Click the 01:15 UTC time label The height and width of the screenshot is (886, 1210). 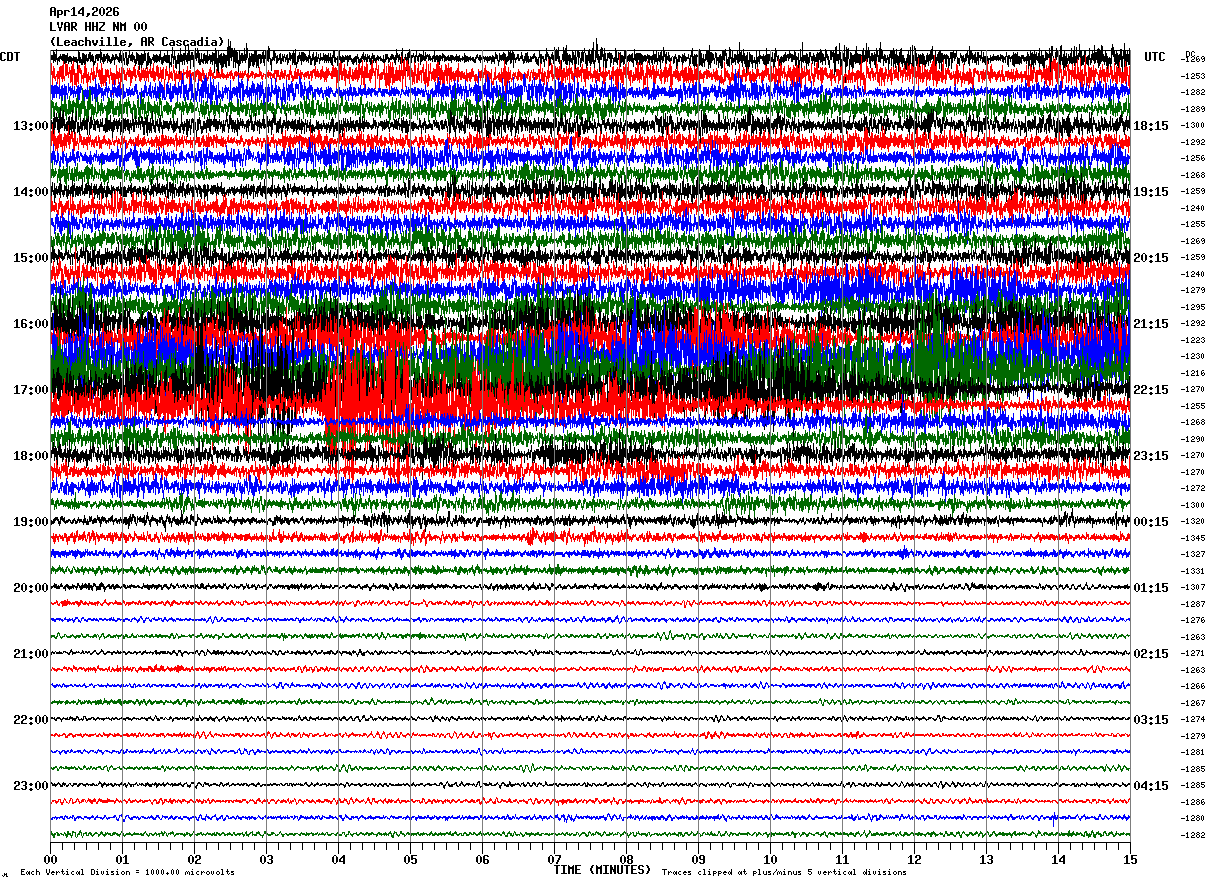coord(1151,588)
